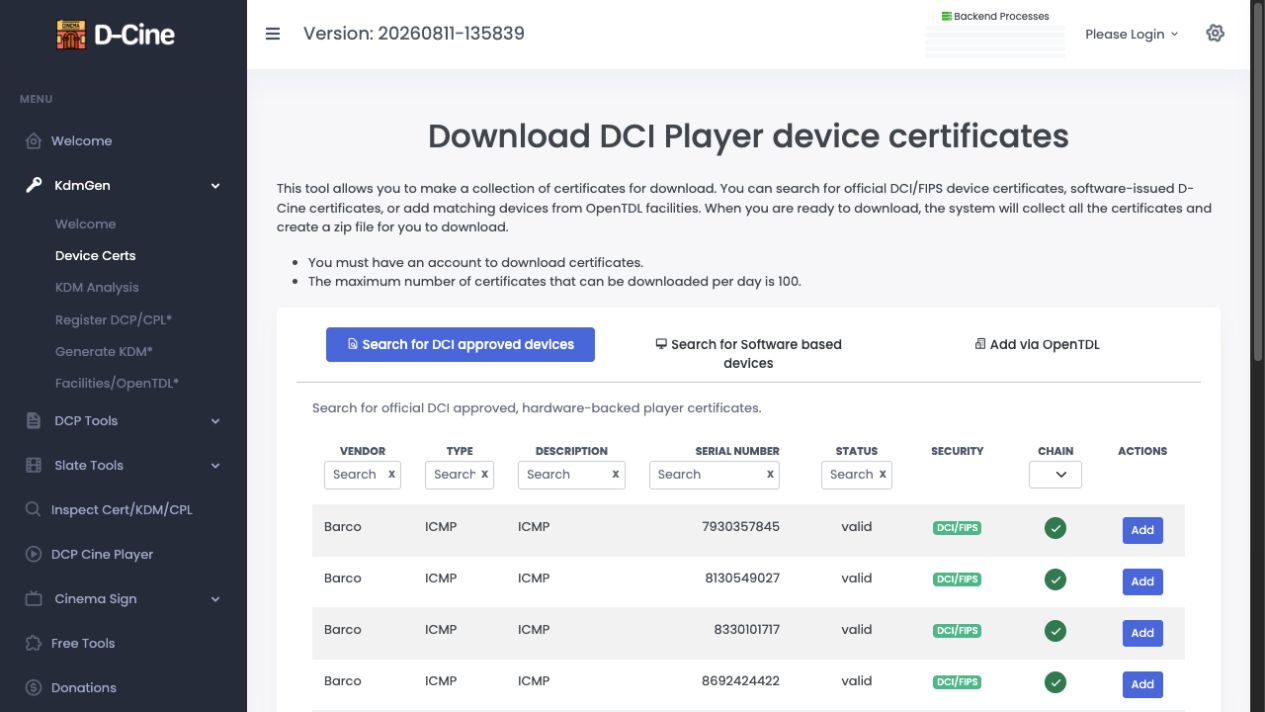Click chain checkmark for serial 7930357845
1265x712 pixels.
coord(1055,528)
